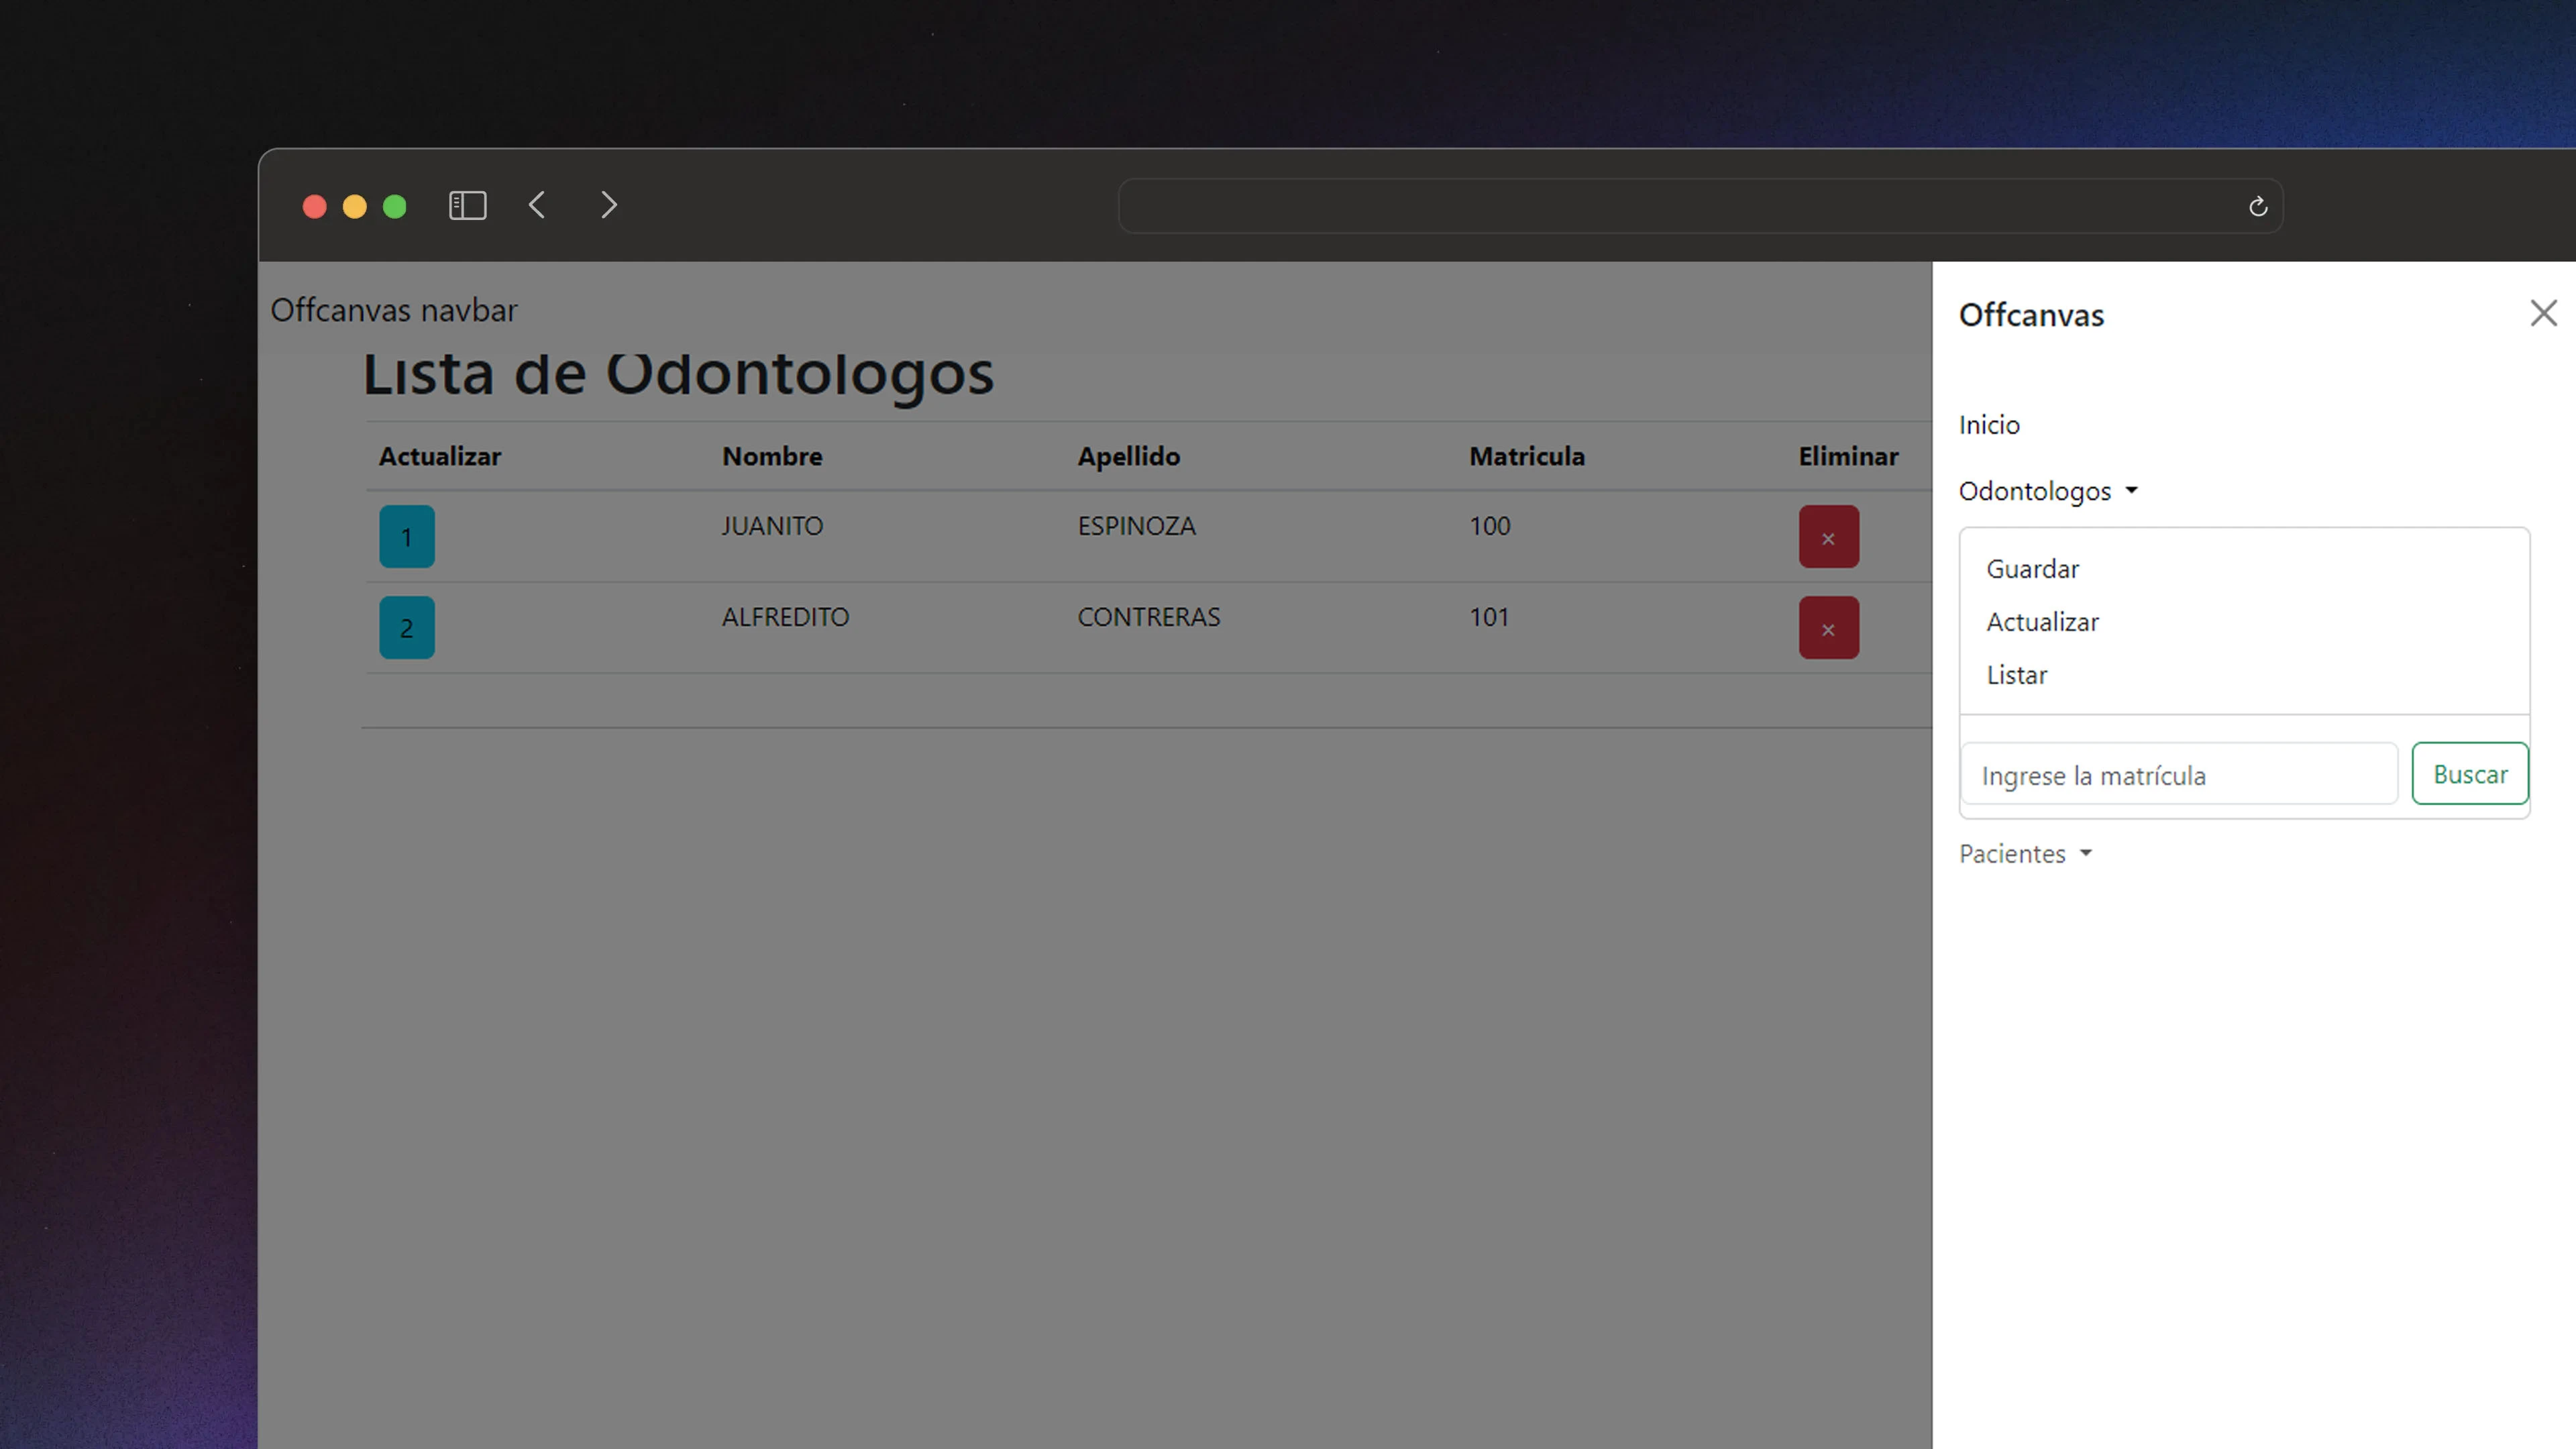Go back with the browser arrow
Image resolution: width=2576 pixels, height=1449 pixels.
(537, 205)
